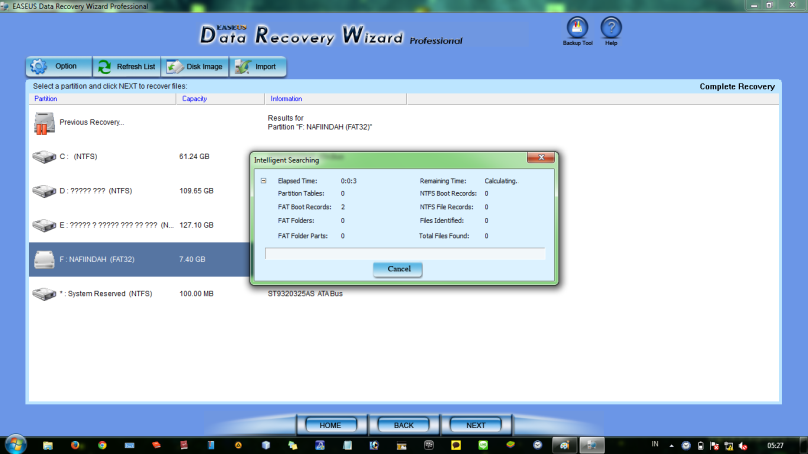Sort by the Information column header
Viewport: 808px width, 454px height.
(x=335, y=98)
